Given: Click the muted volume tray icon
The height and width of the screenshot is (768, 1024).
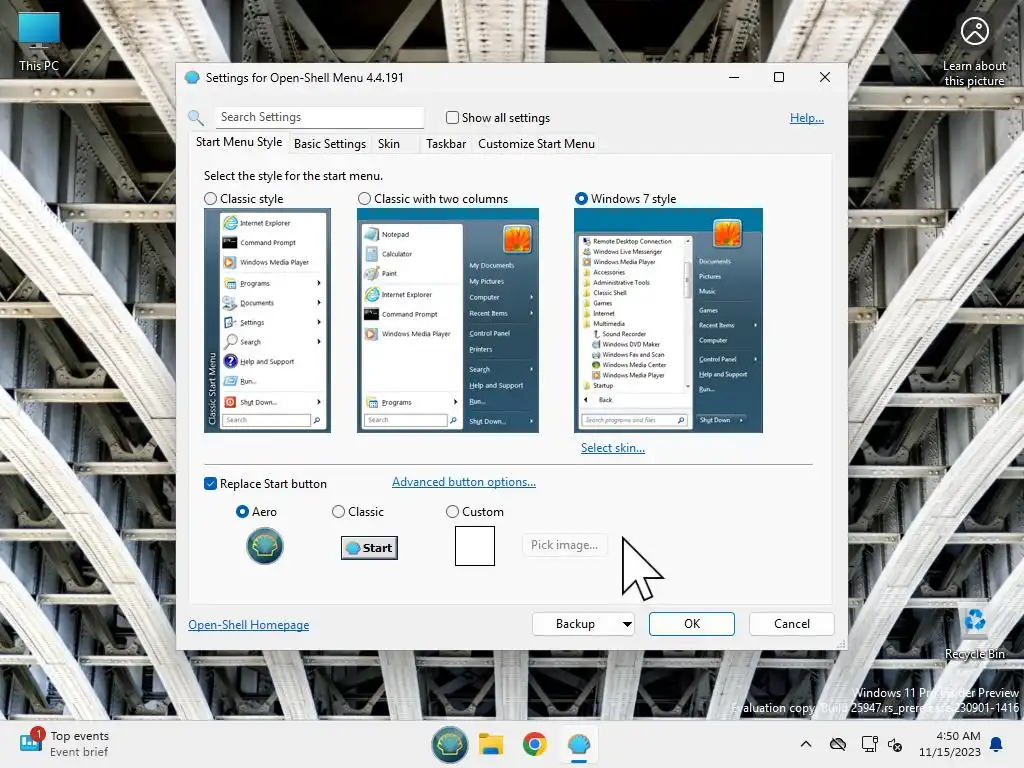Looking at the screenshot, I should 895,744.
